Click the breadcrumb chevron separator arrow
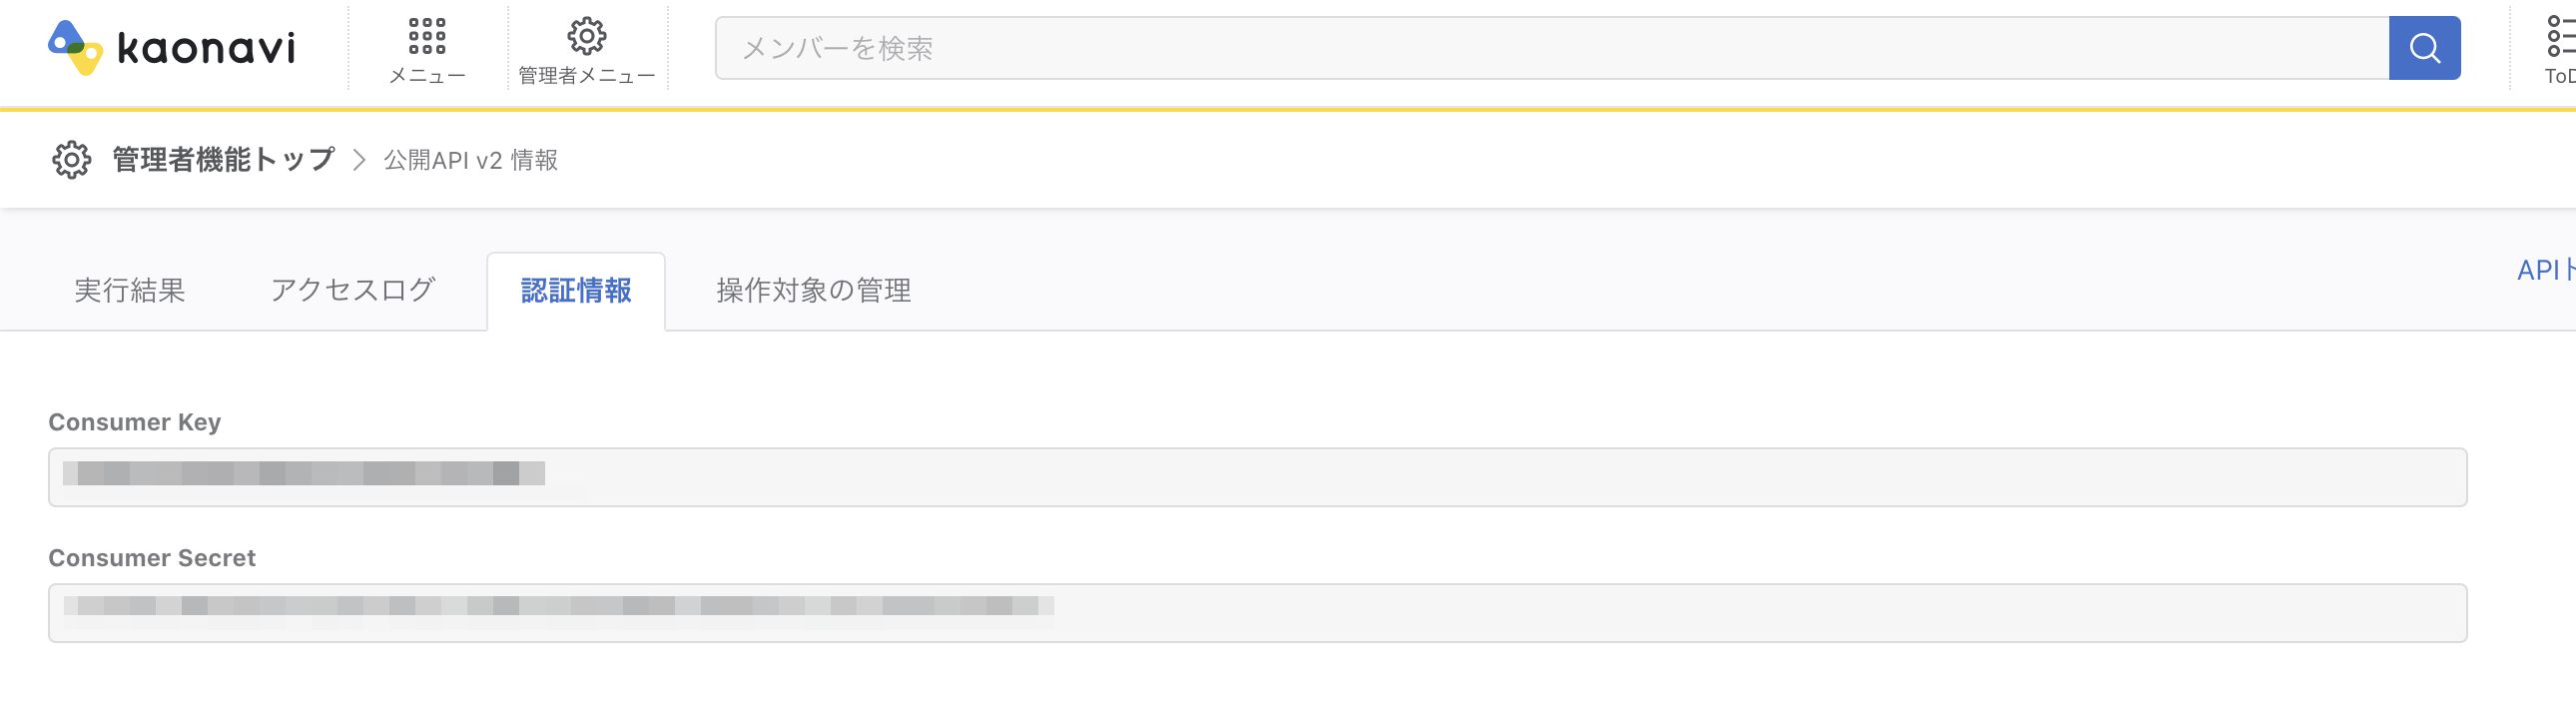2576x719 pixels. click(359, 160)
